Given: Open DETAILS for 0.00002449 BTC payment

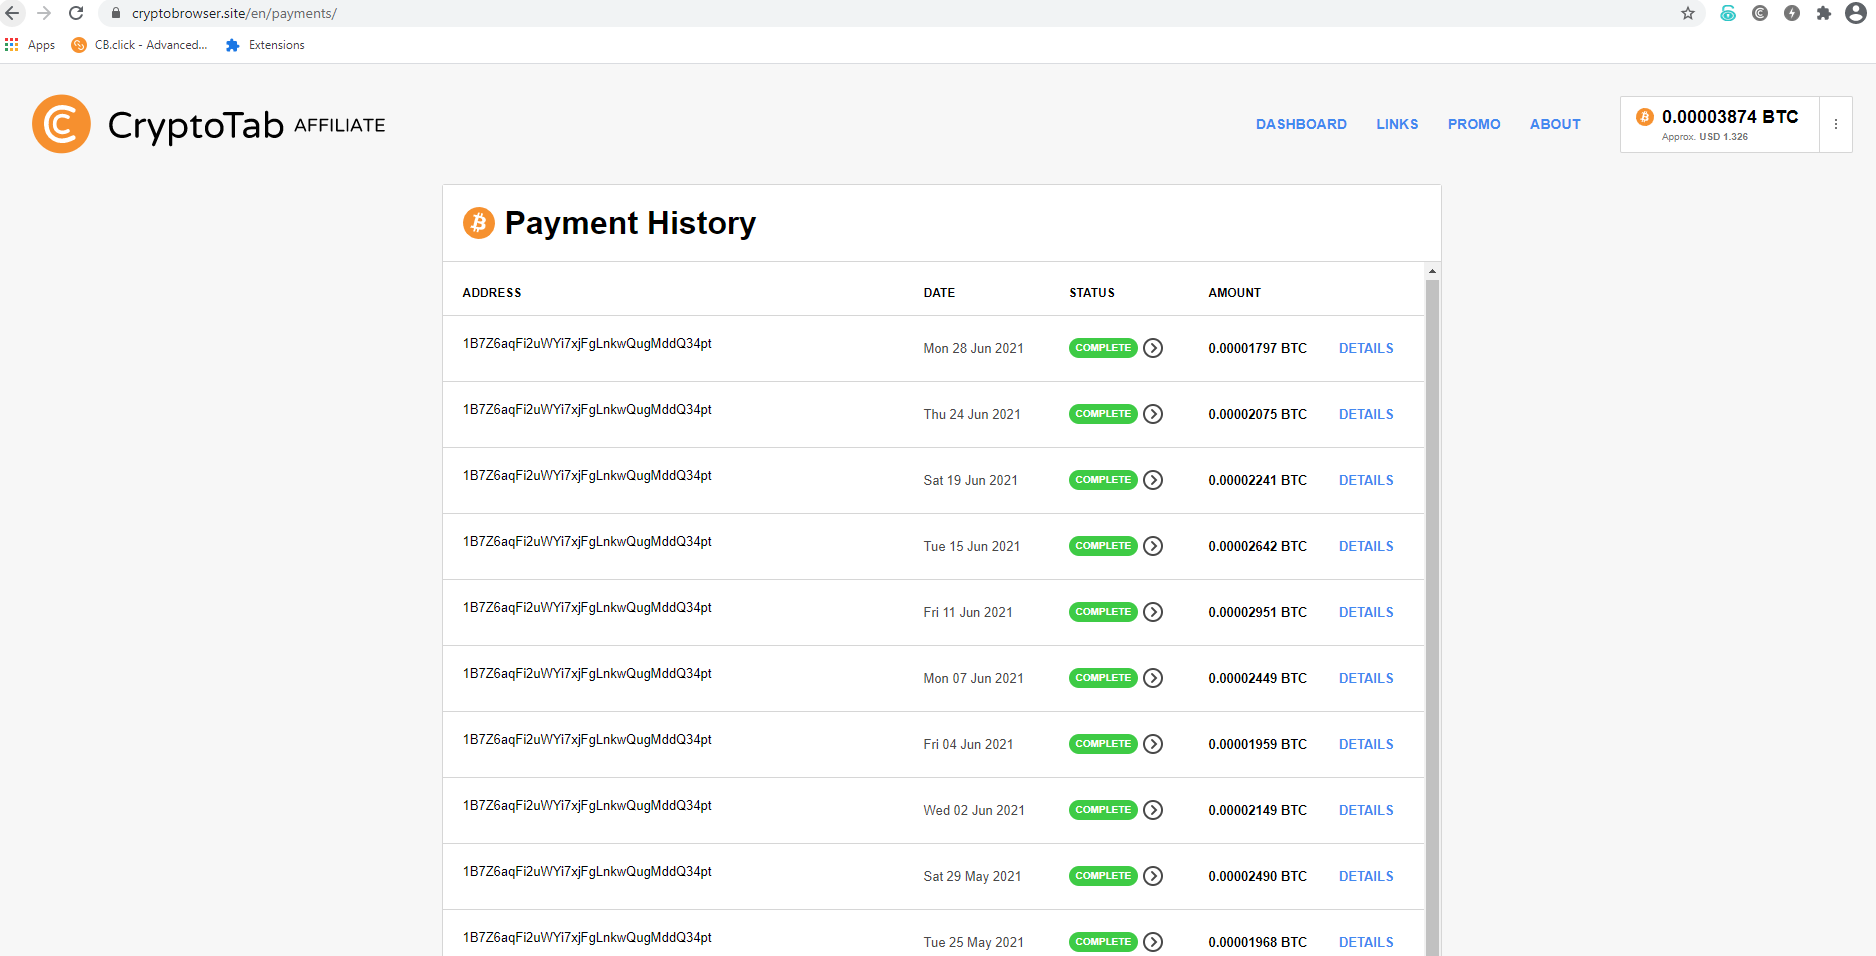Looking at the screenshot, I should coord(1366,678).
